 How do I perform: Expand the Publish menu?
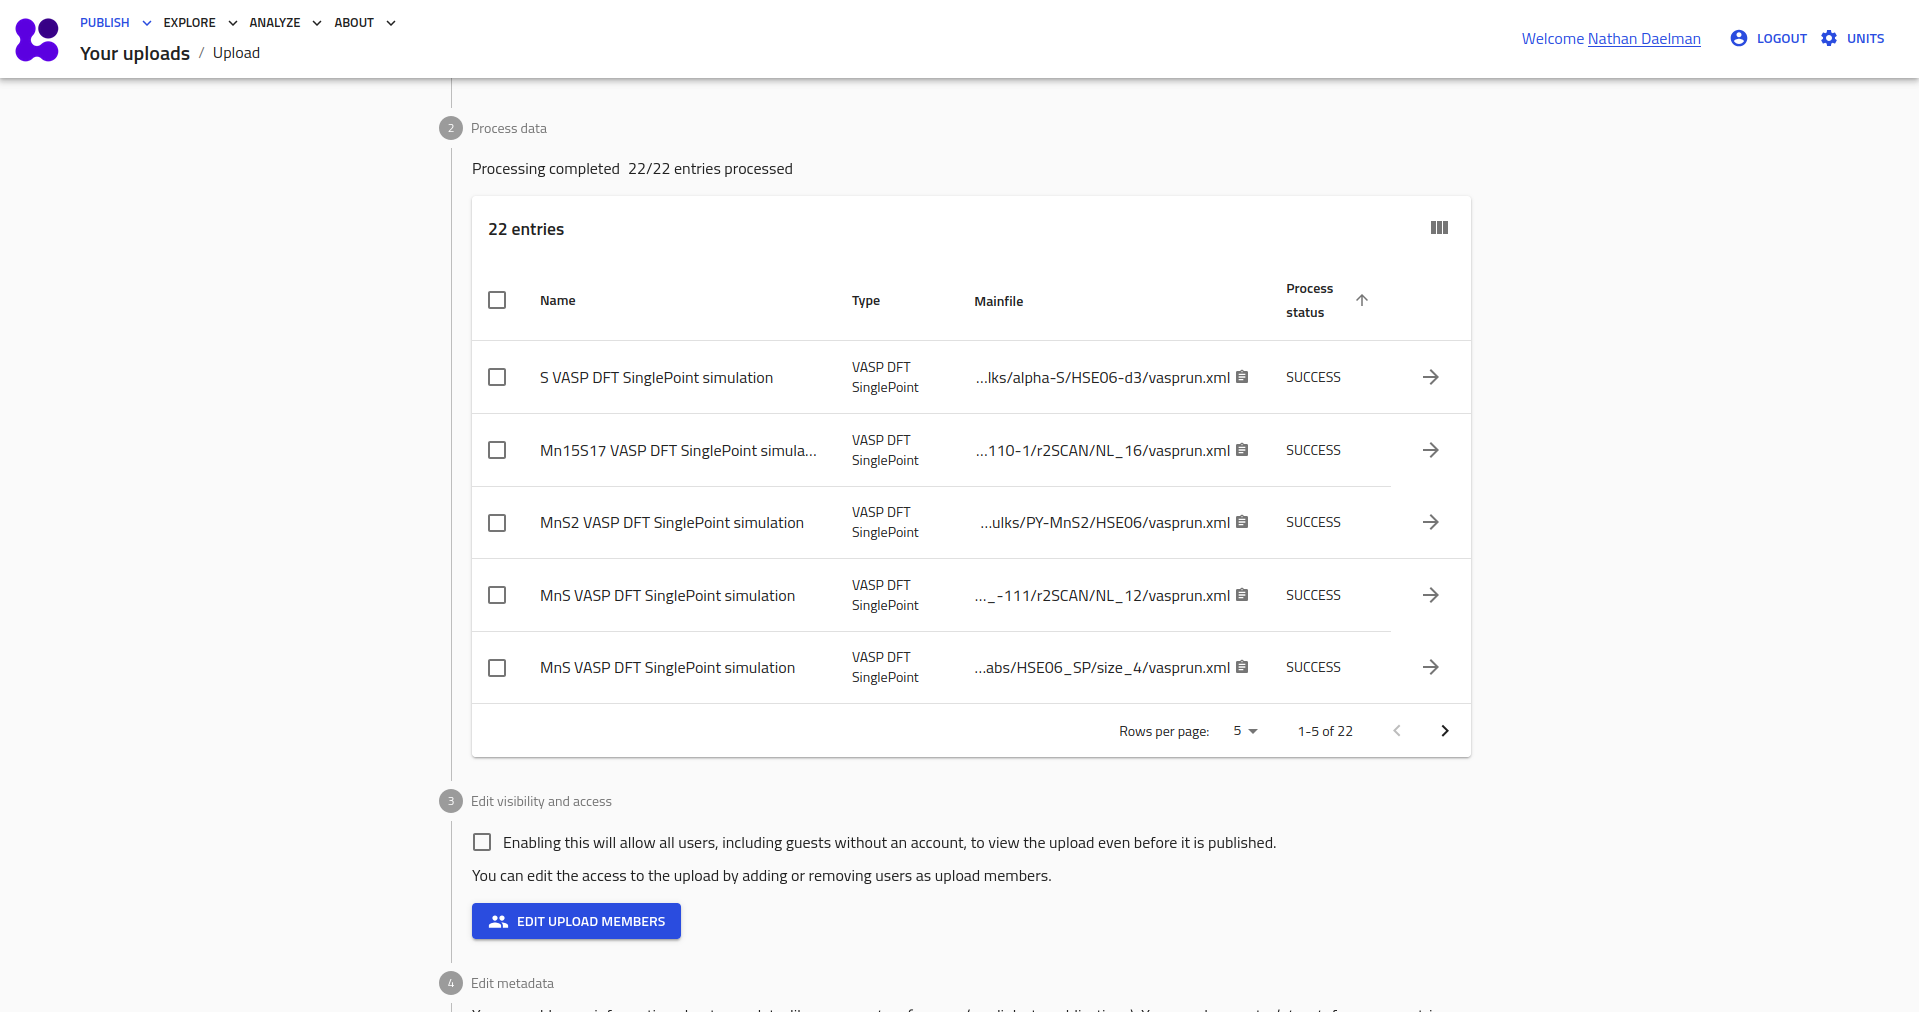[x=115, y=23]
